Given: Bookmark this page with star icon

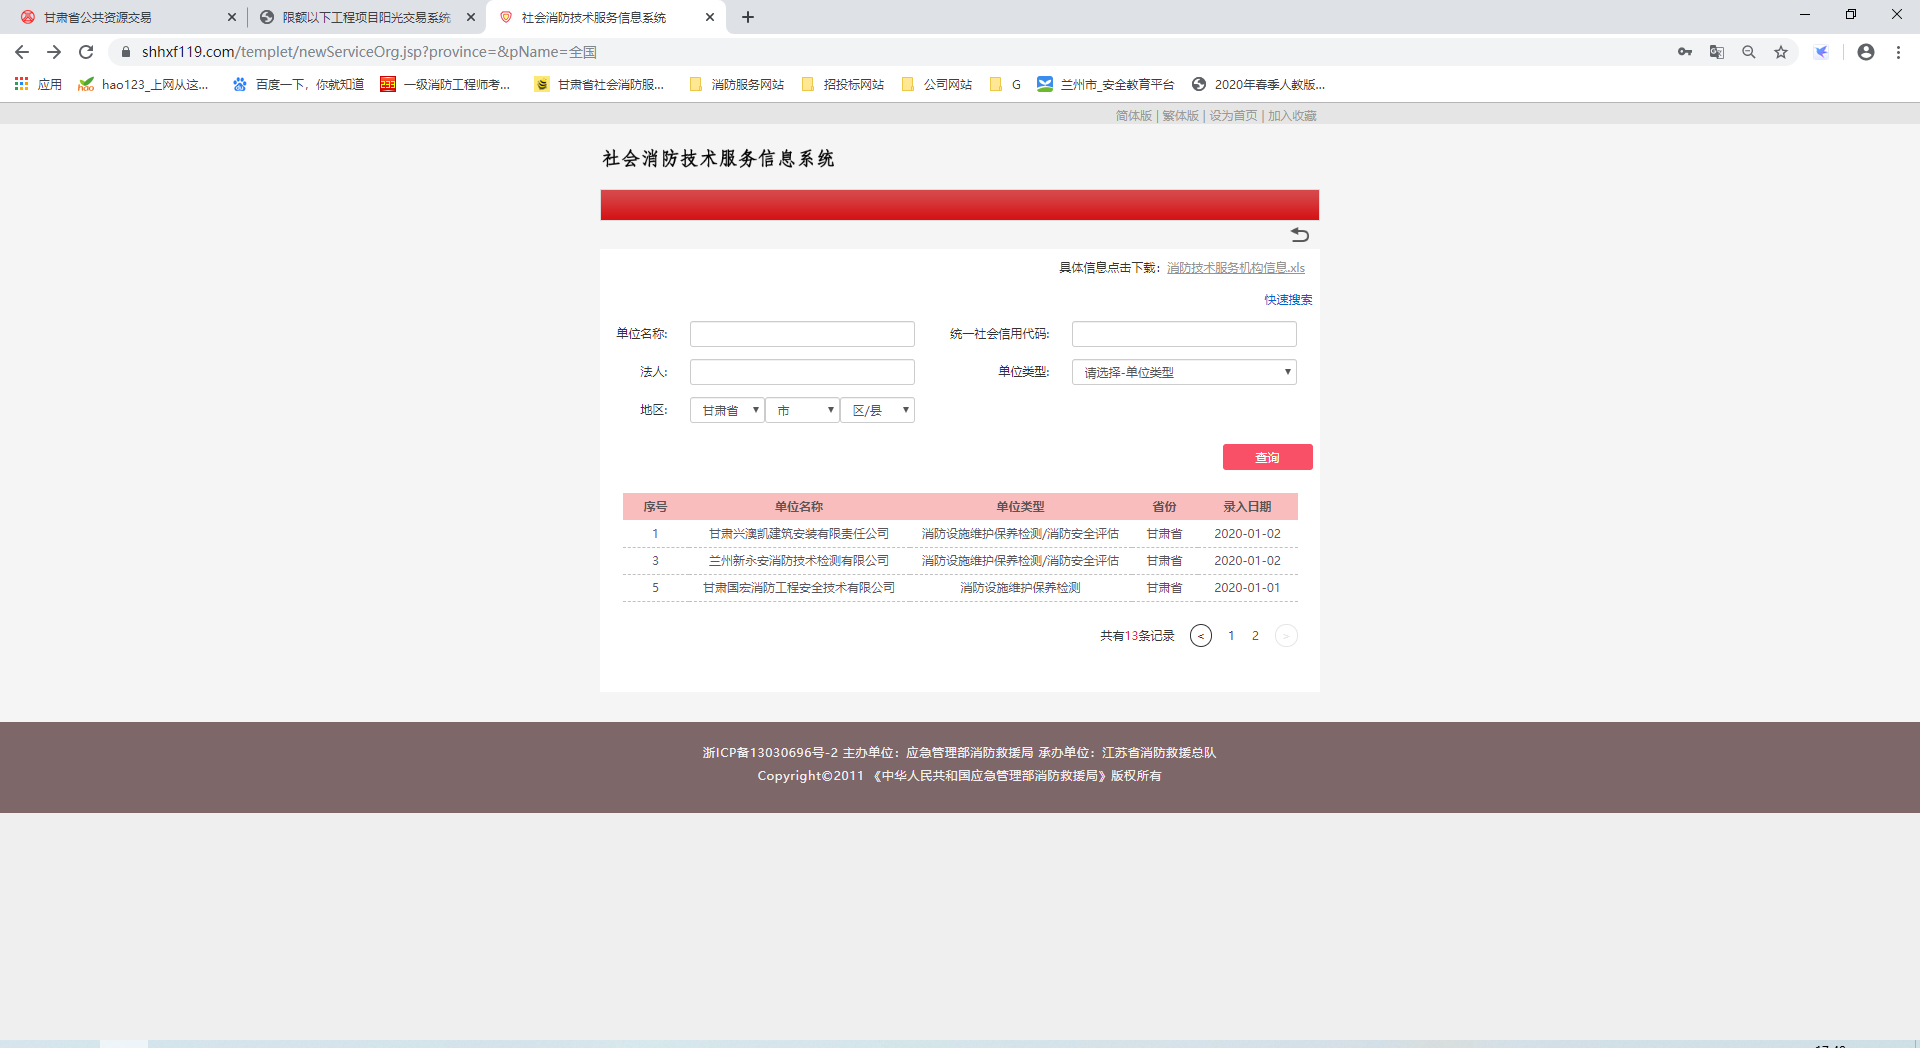Looking at the screenshot, I should tap(1781, 52).
